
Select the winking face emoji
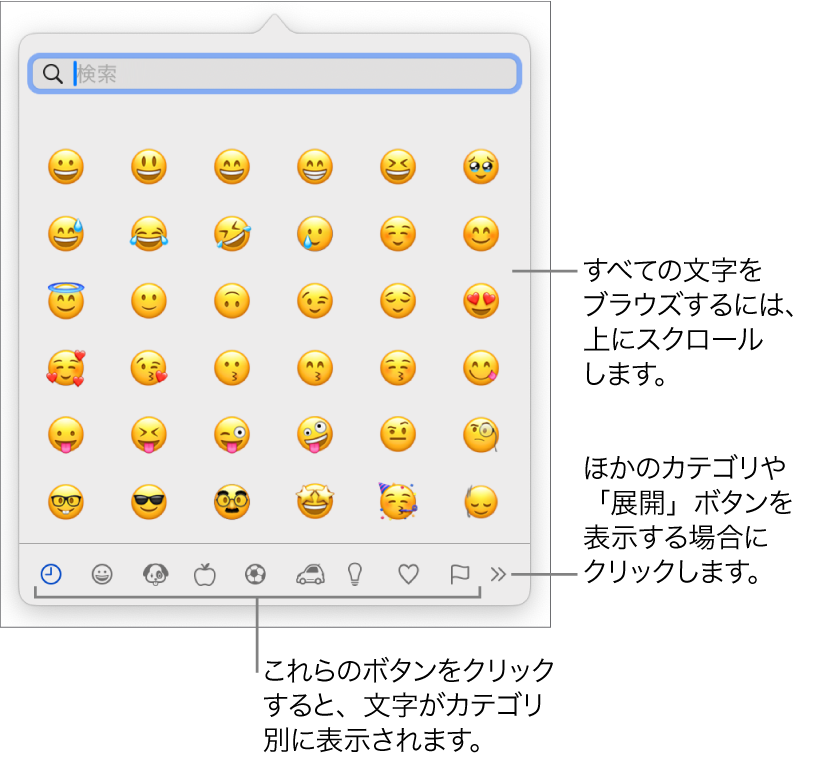pyautogui.click(x=315, y=301)
